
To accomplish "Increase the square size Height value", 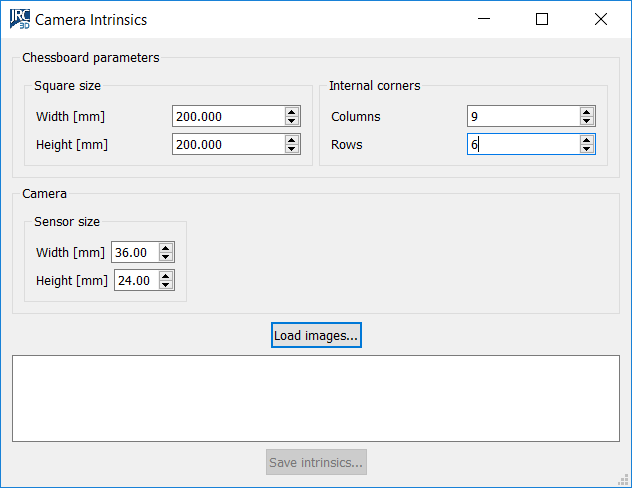I will [x=292, y=140].
